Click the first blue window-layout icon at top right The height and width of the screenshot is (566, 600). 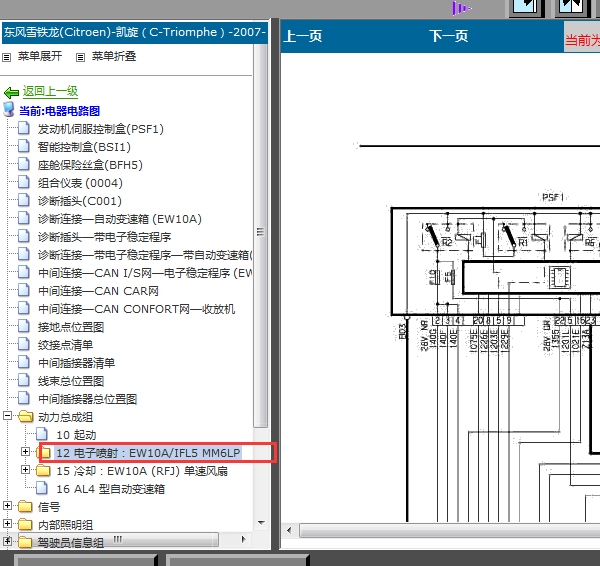pos(526,8)
